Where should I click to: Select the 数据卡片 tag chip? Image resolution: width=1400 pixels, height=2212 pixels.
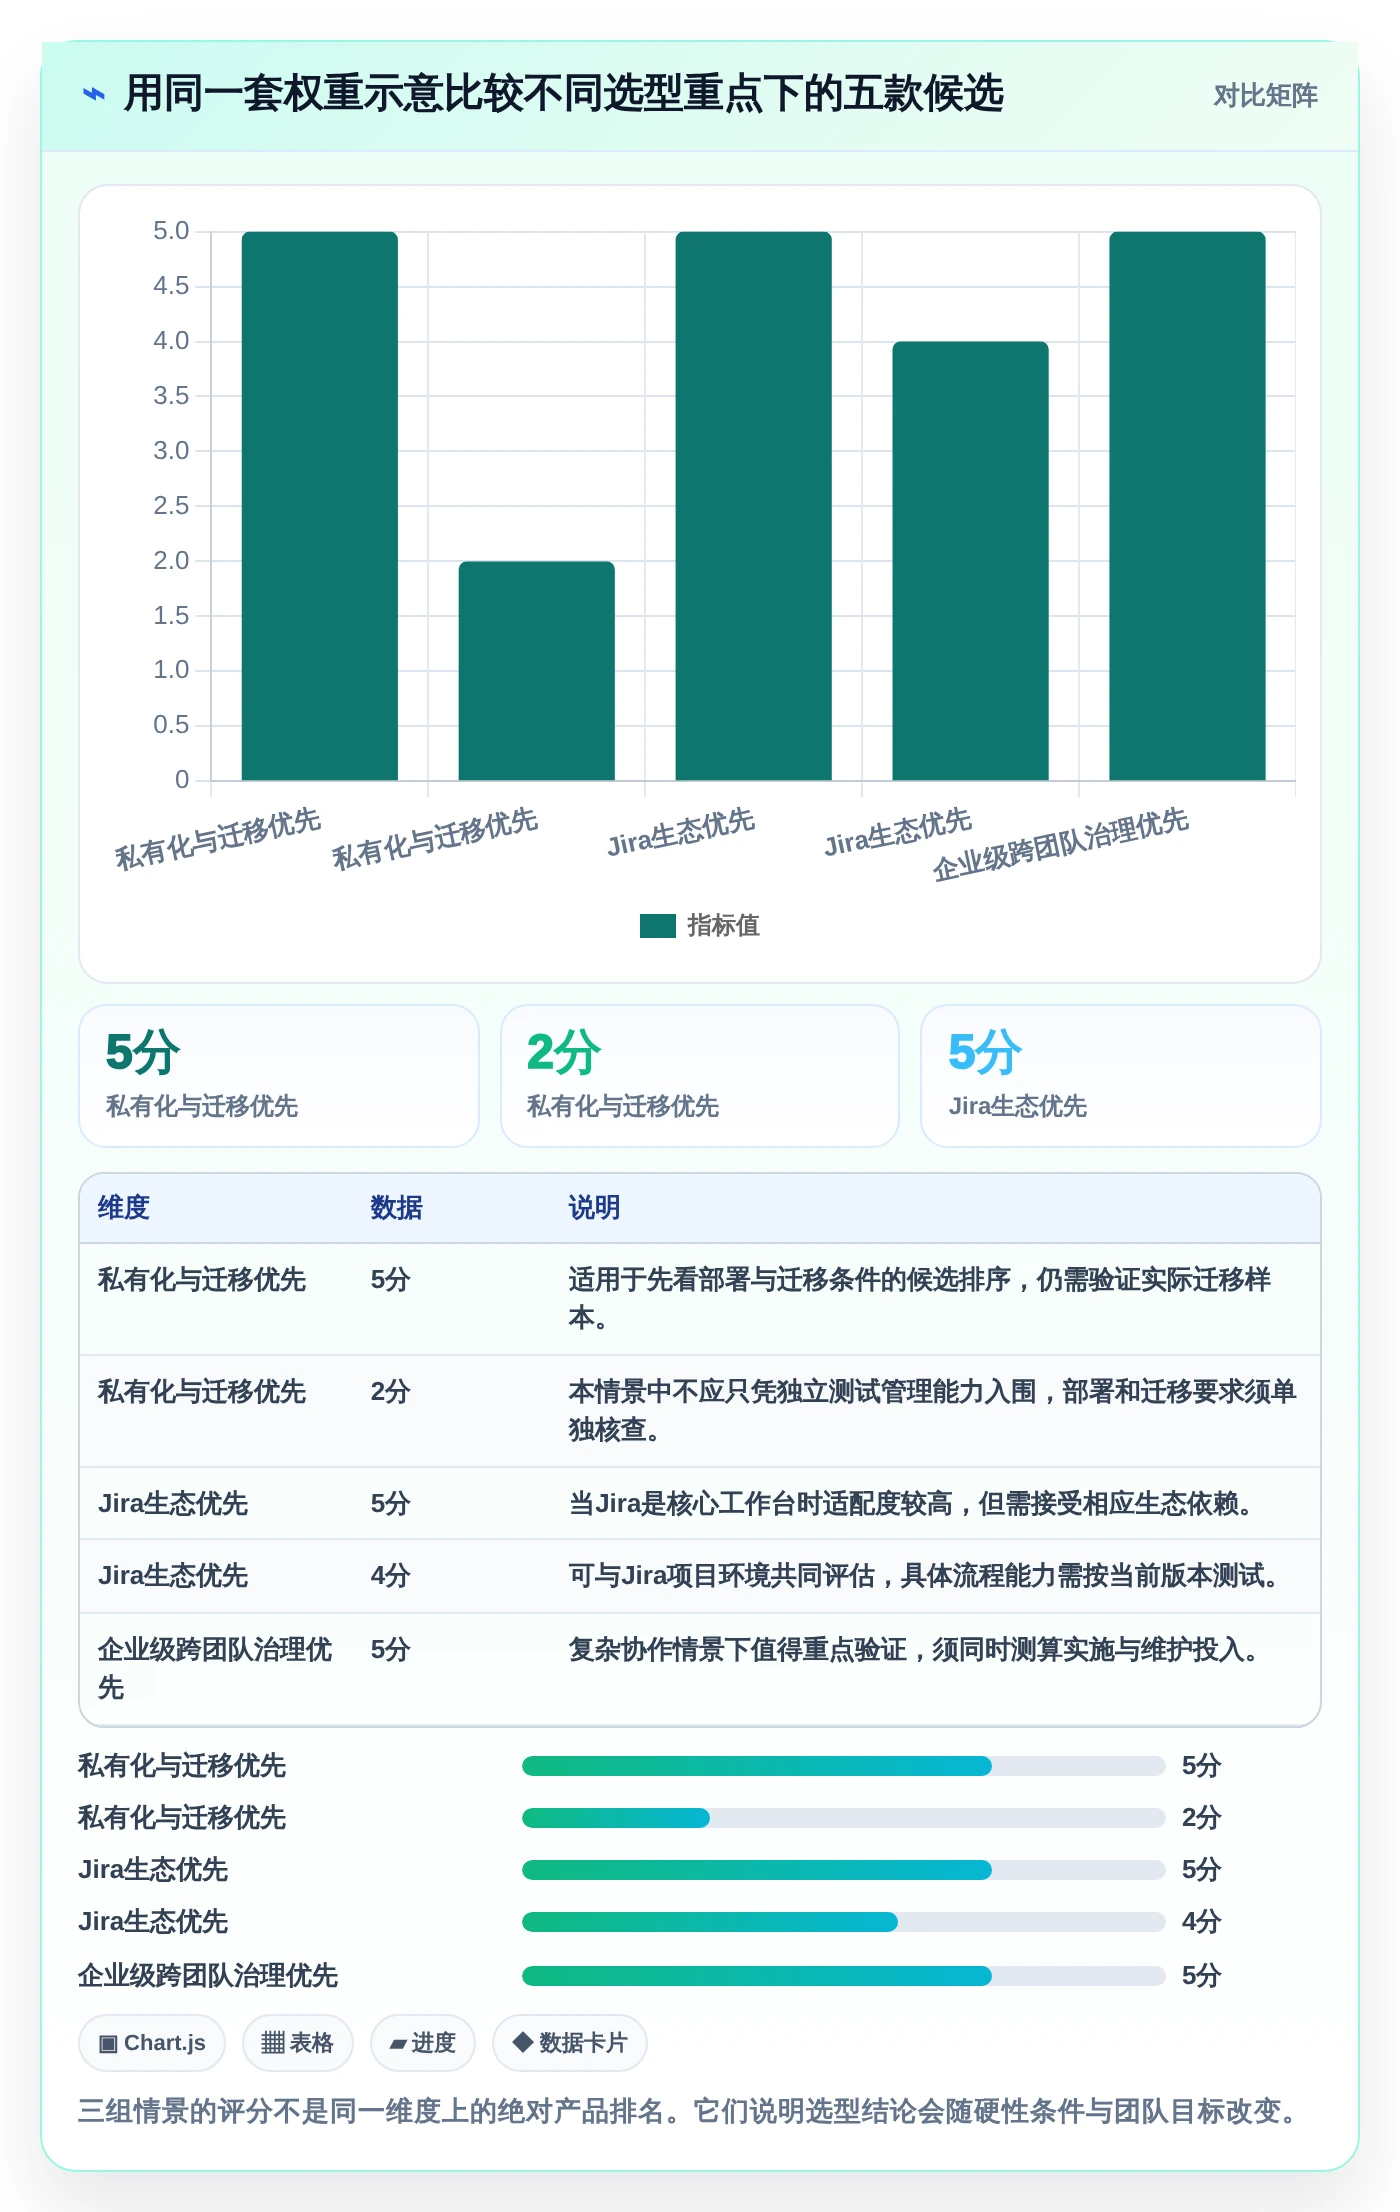(x=569, y=2043)
